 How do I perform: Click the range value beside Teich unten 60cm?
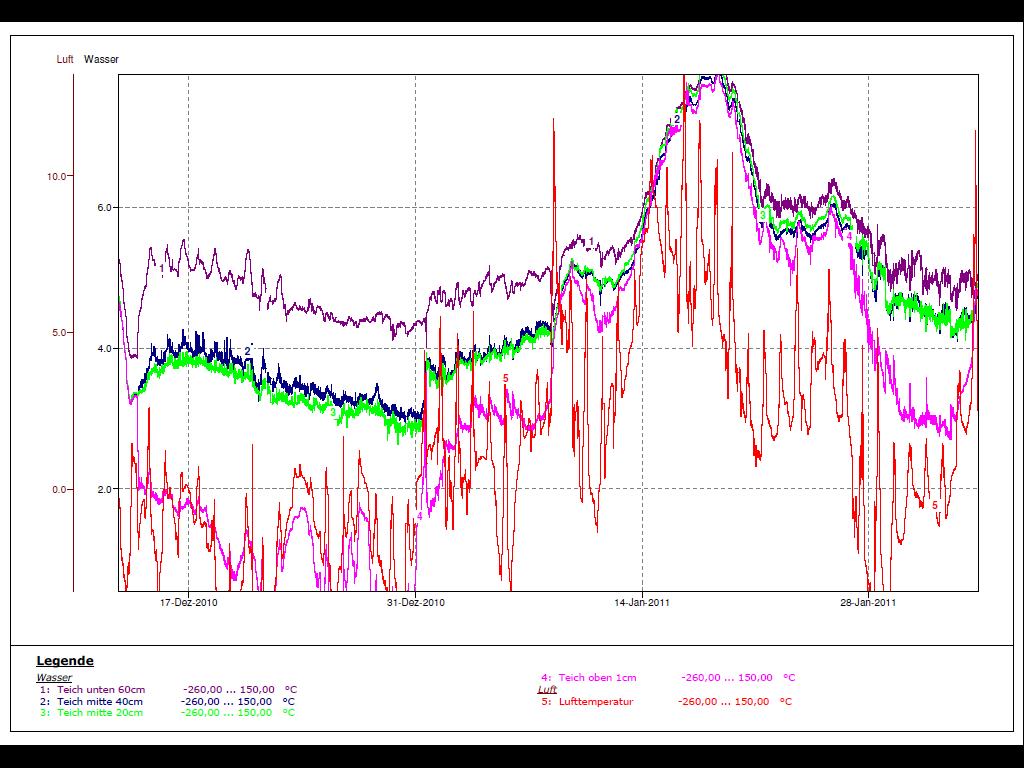(229, 690)
